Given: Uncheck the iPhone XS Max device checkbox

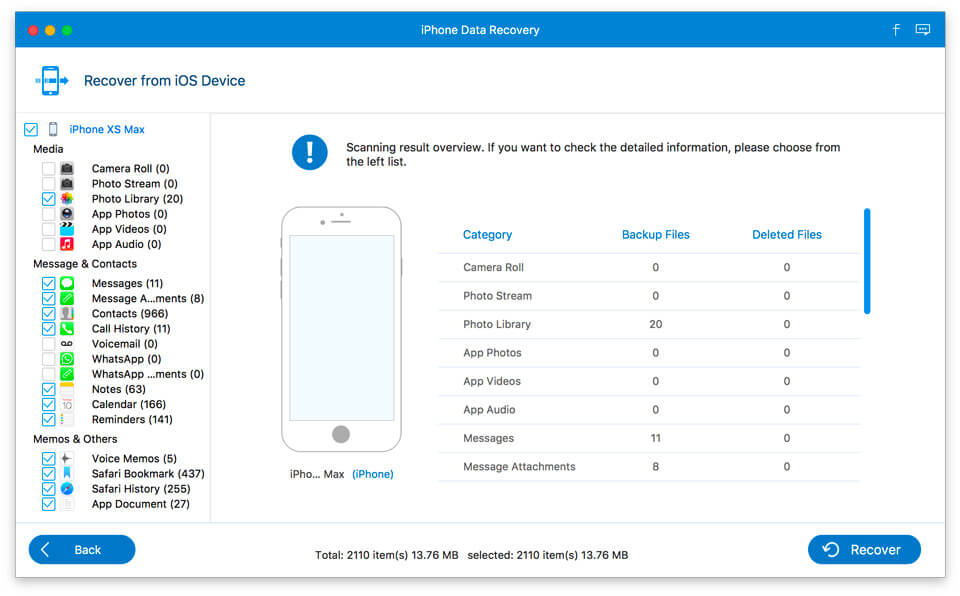Looking at the screenshot, I should pos(31,129).
